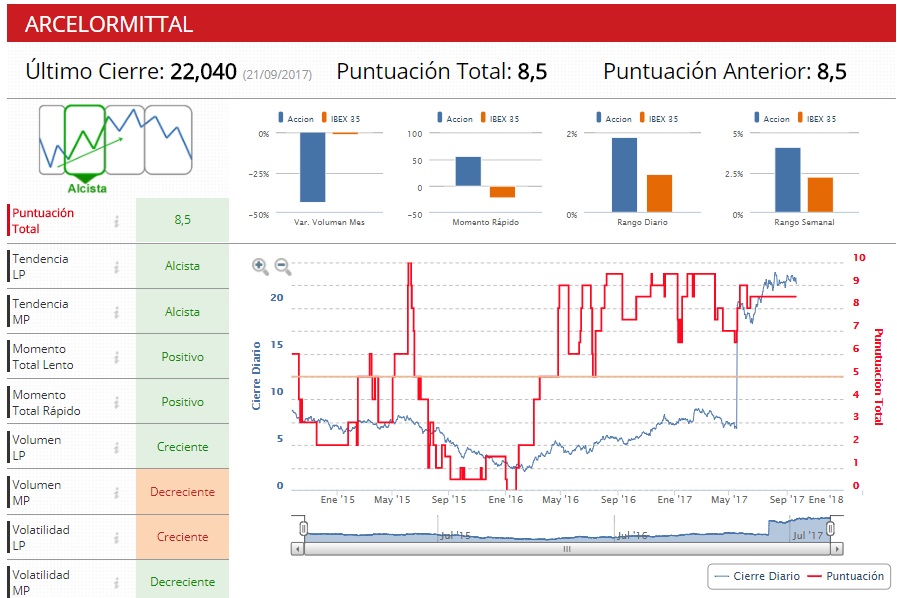Click the Alcista trend phase diagram
Screen dimensions: 897x598
115,148
